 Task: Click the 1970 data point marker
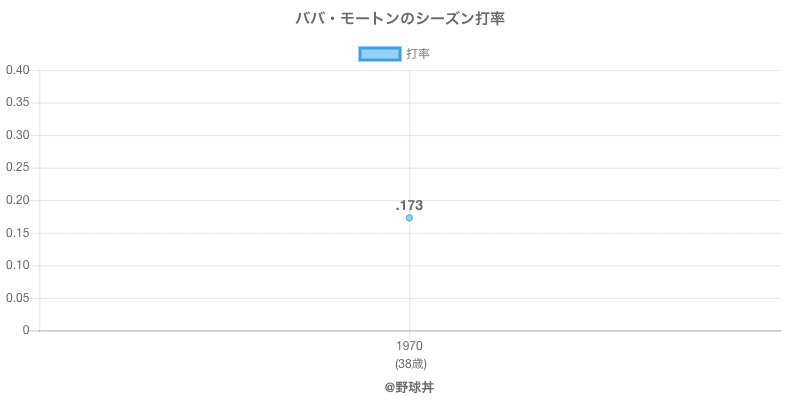[409, 218]
